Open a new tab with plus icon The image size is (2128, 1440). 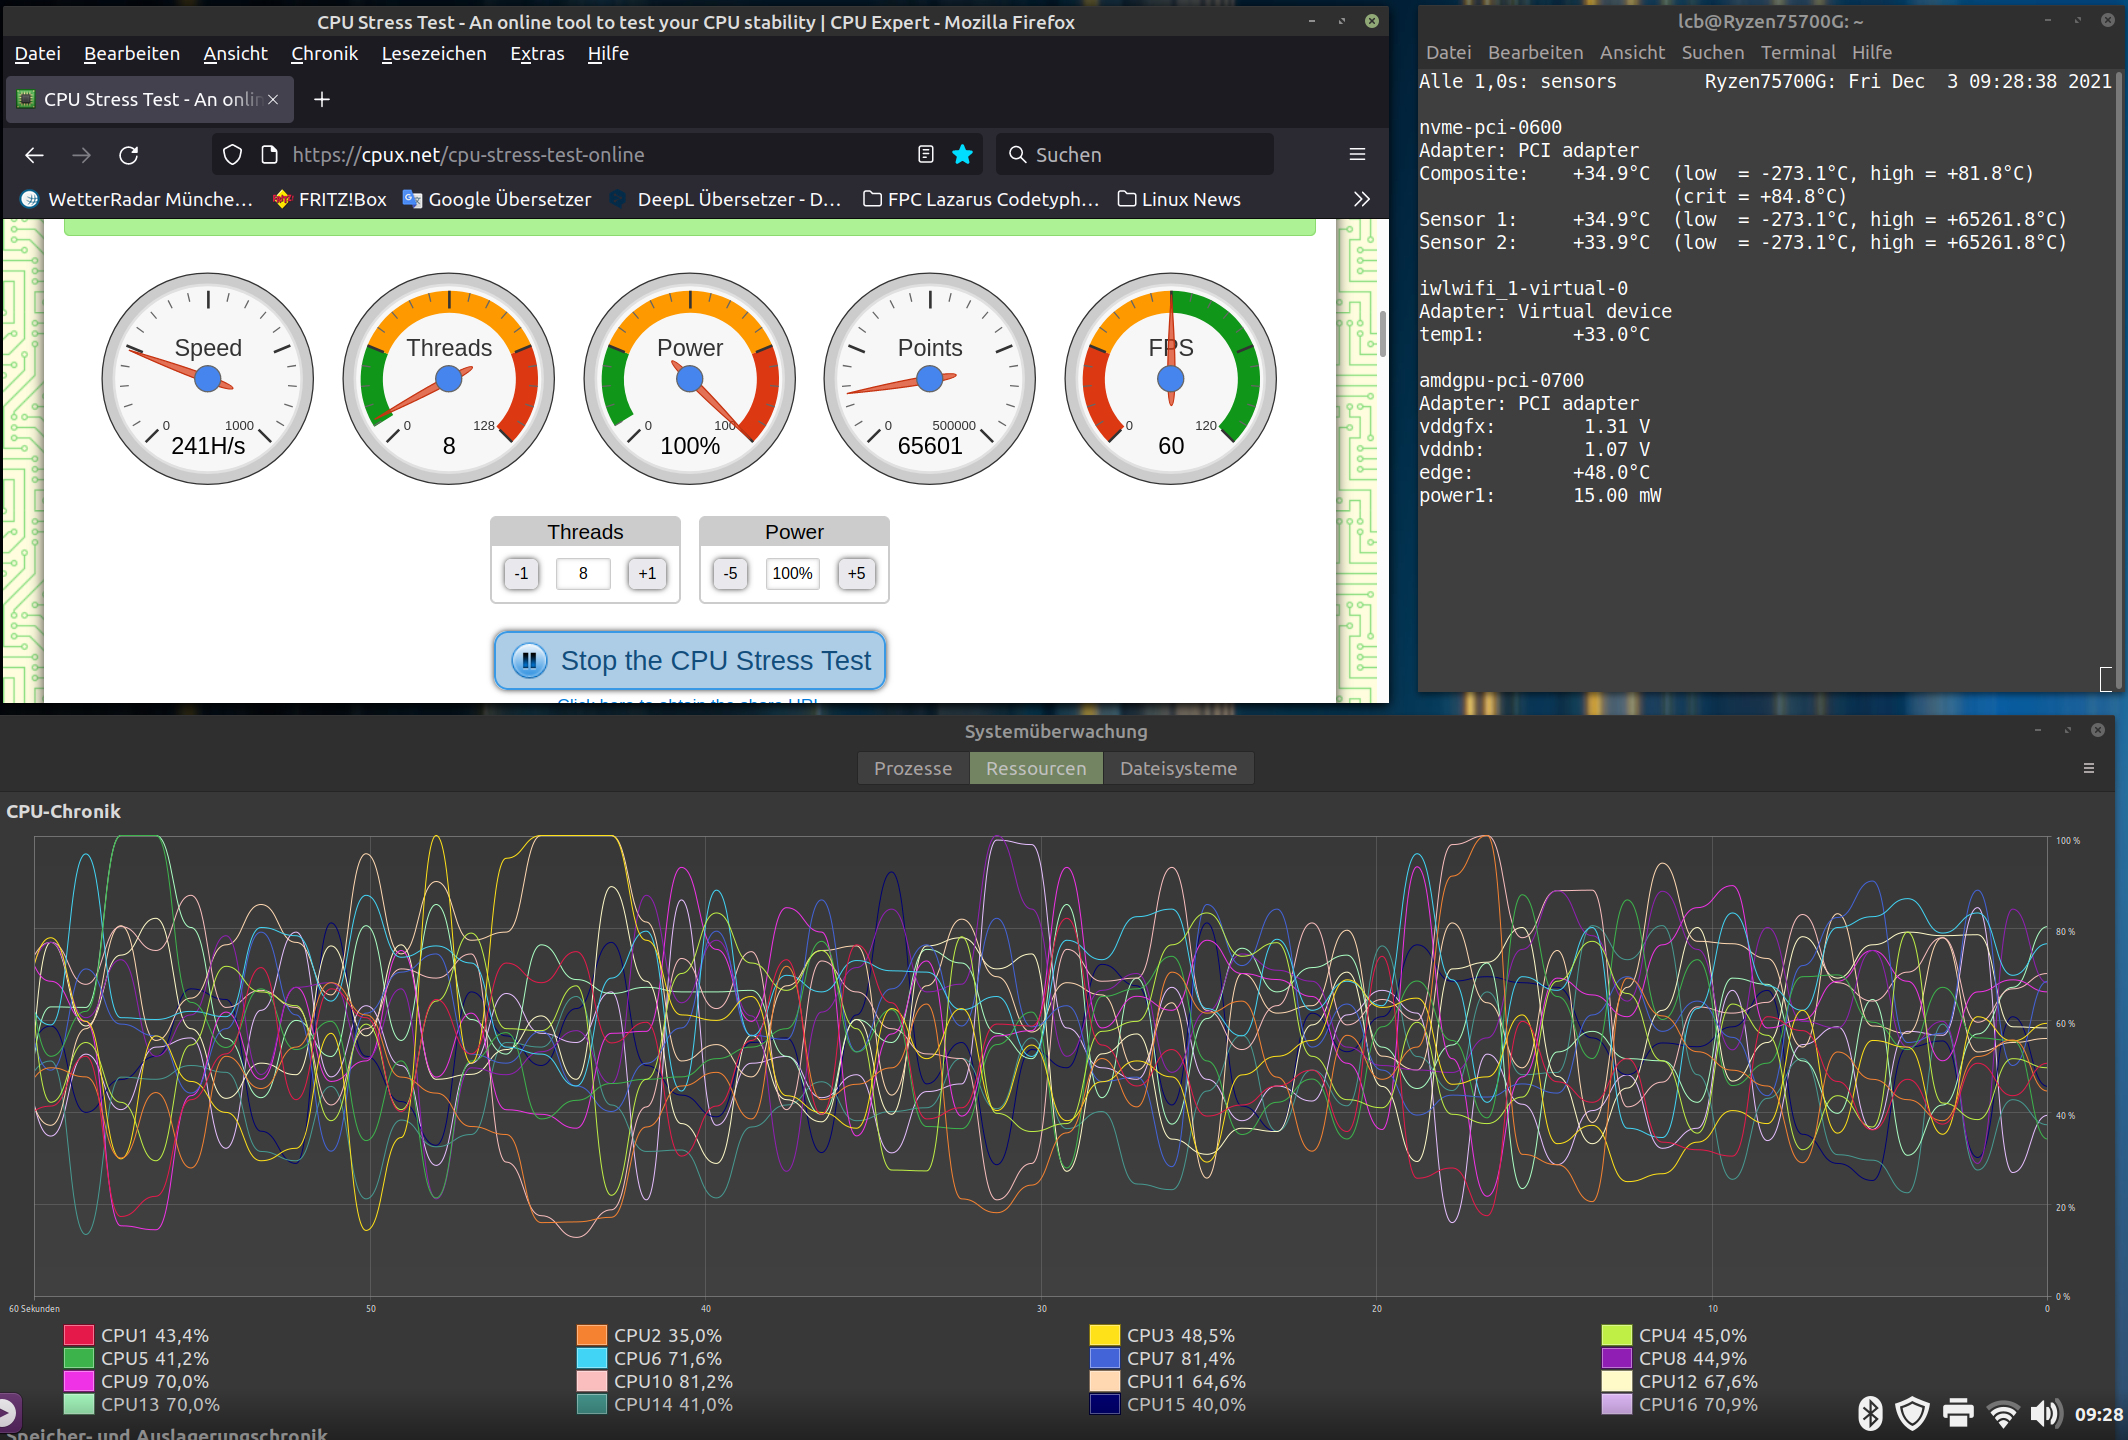(x=322, y=99)
